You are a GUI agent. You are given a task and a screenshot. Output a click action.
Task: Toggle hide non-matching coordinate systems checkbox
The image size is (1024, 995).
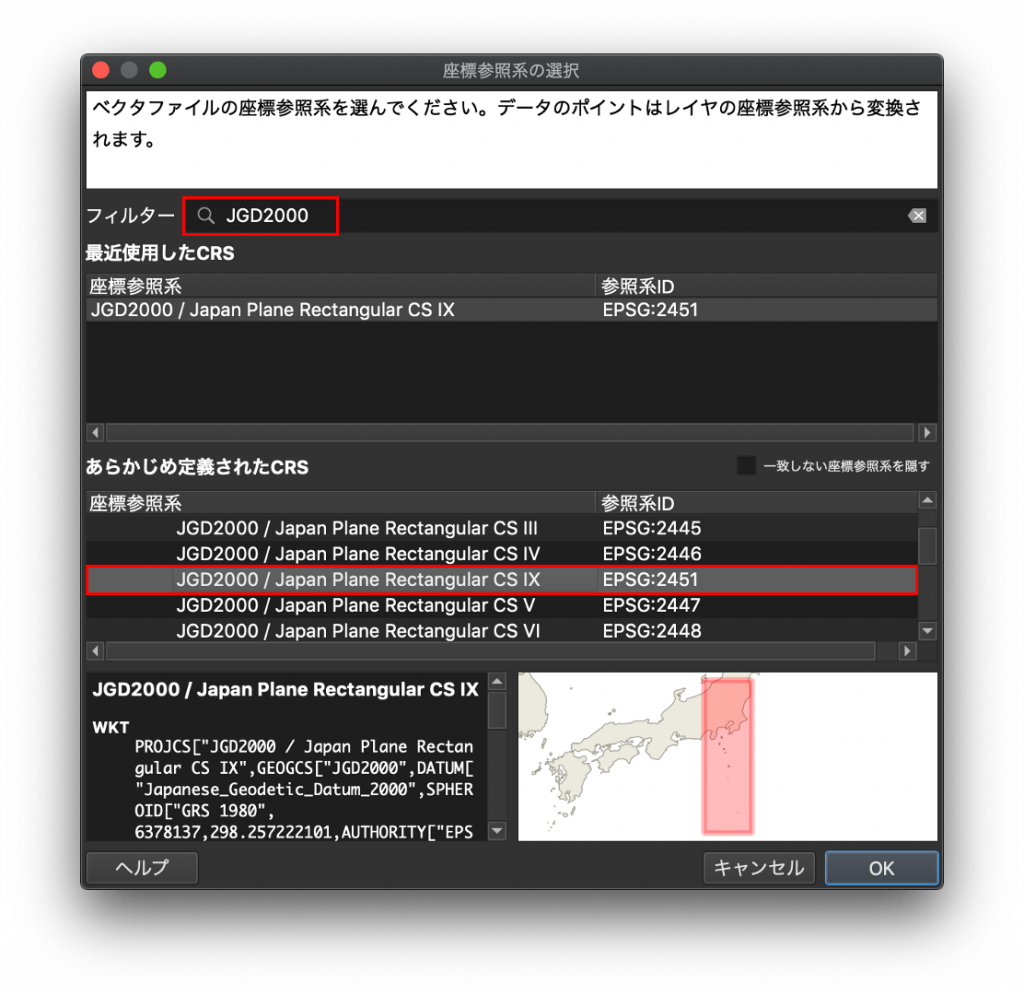pyautogui.click(x=746, y=466)
